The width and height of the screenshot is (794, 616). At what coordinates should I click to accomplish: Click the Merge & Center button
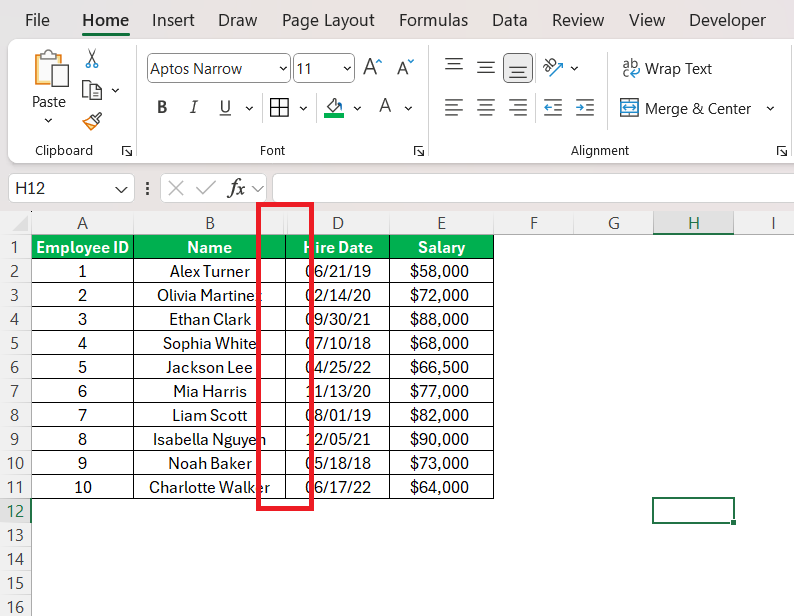click(x=685, y=108)
